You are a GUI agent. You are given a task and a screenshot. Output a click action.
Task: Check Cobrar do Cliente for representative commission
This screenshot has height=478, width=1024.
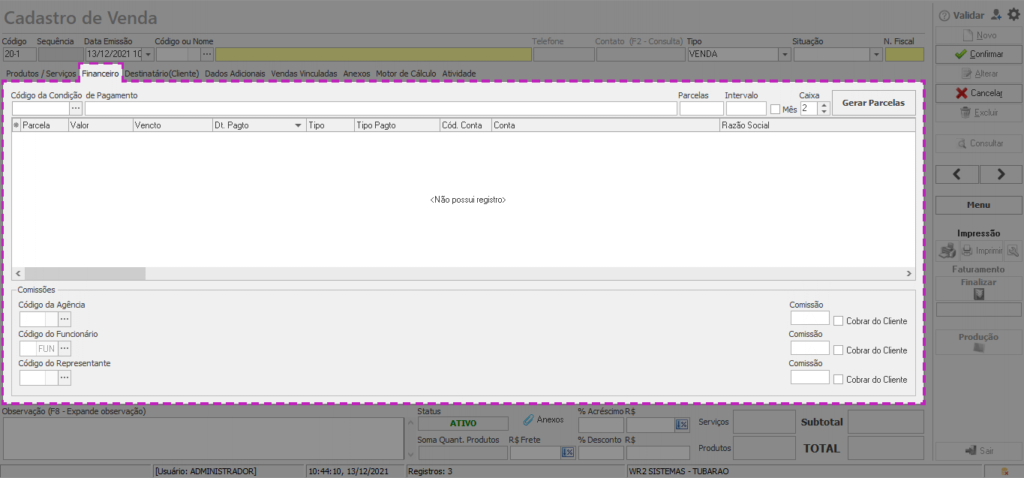839,379
